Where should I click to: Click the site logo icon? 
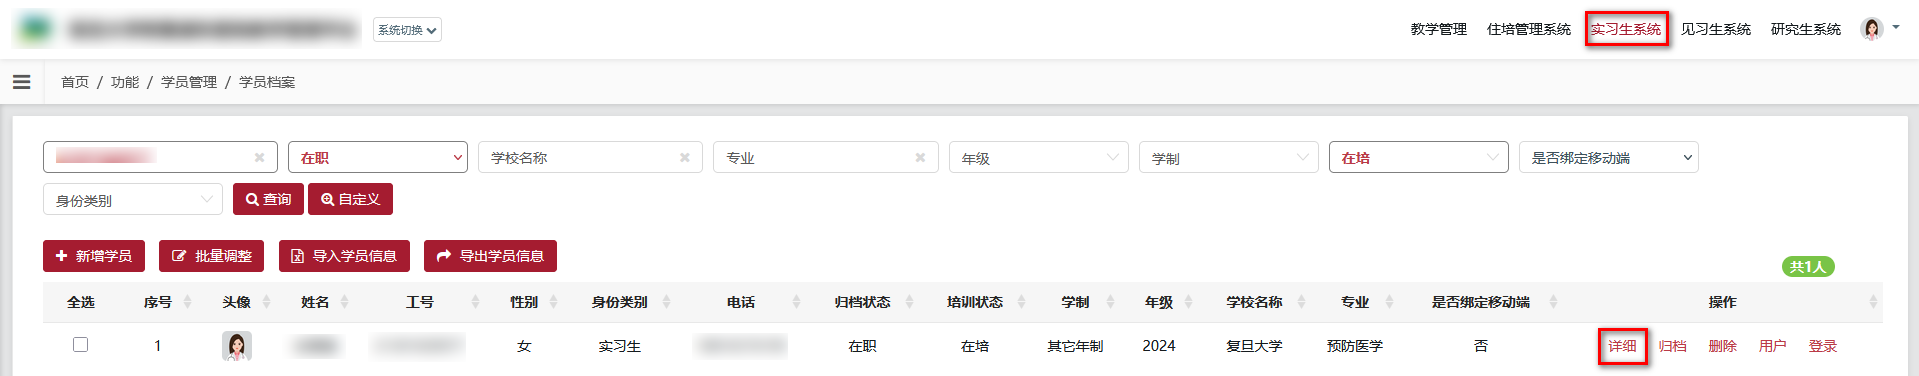[x=35, y=29]
